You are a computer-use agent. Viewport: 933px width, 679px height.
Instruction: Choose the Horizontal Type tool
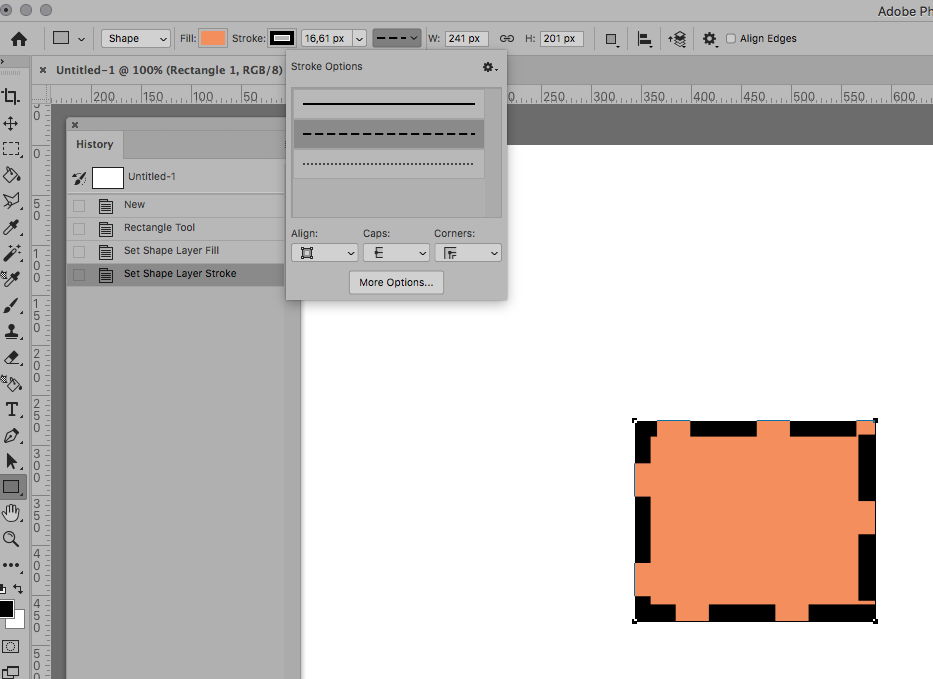(x=12, y=410)
